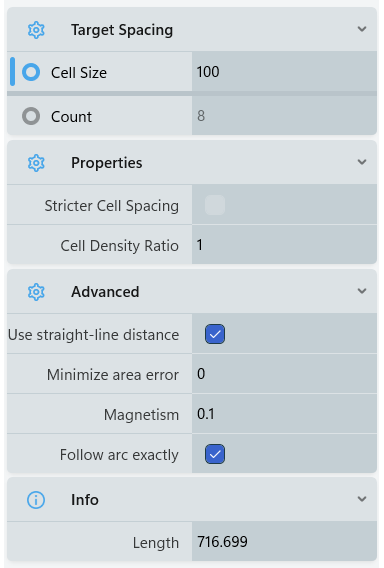Screen dimensions: 384x568
Task: Uncheck Use straight-line distance
Action: pyautogui.click(x=215, y=334)
